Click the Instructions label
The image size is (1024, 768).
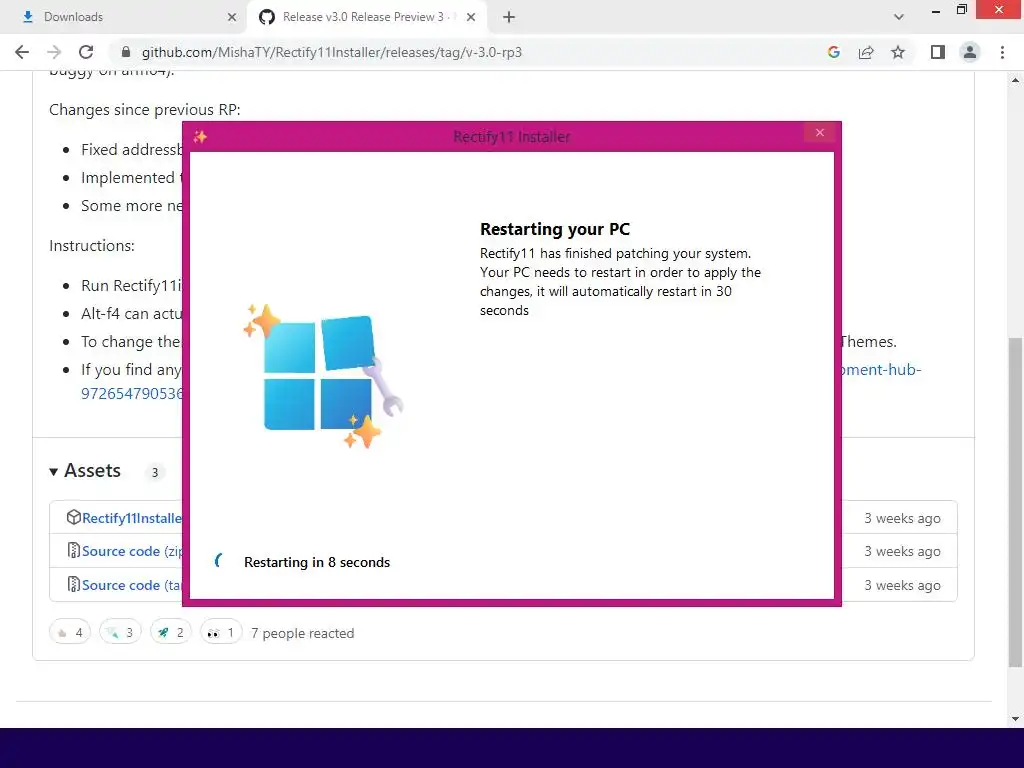pyautogui.click(x=91, y=246)
